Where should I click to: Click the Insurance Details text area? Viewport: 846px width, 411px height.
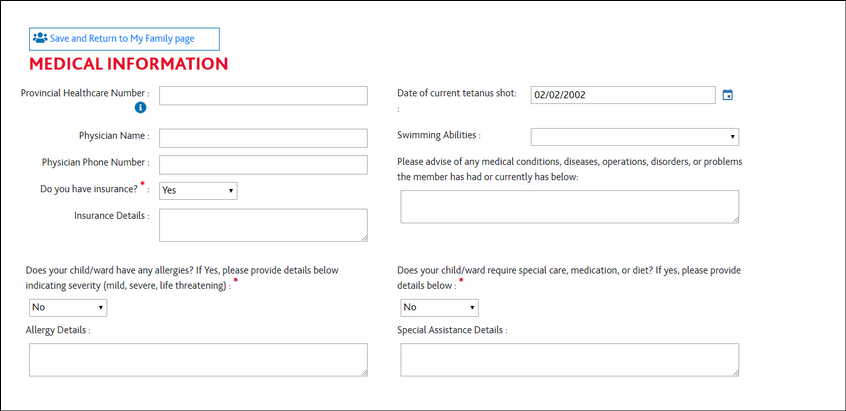click(x=263, y=225)
